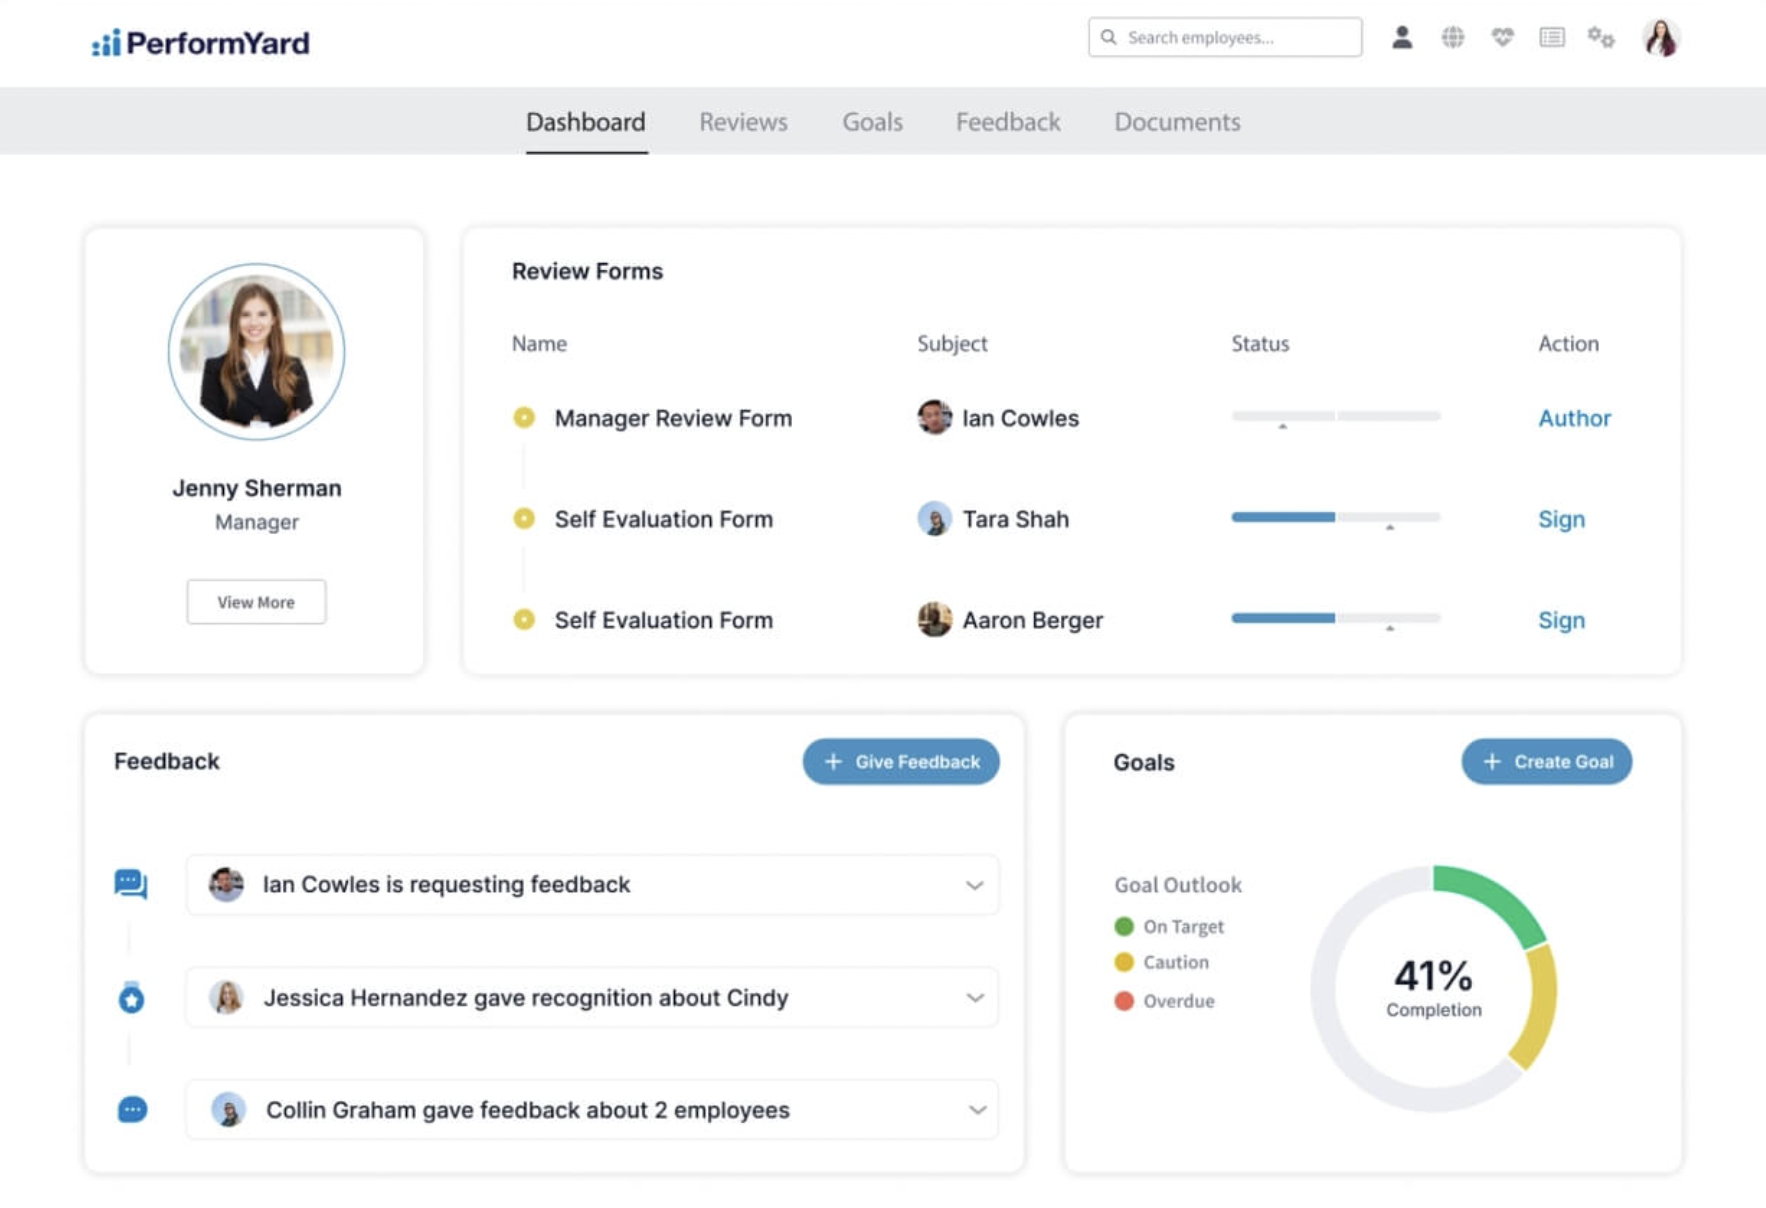This screenshot has height=1208, width=1766.
Task: Click the status progress bar for Ian Cowles
Action: (x=1336, y=415)
